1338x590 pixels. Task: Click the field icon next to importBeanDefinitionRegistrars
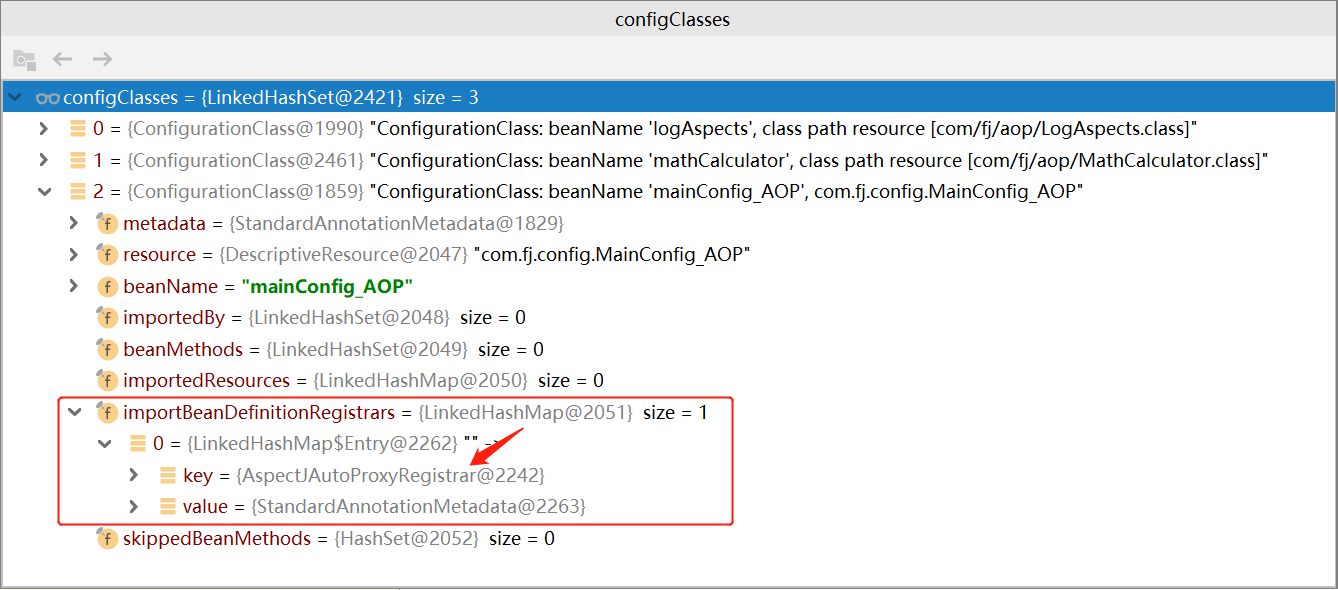tap(106, 412)
